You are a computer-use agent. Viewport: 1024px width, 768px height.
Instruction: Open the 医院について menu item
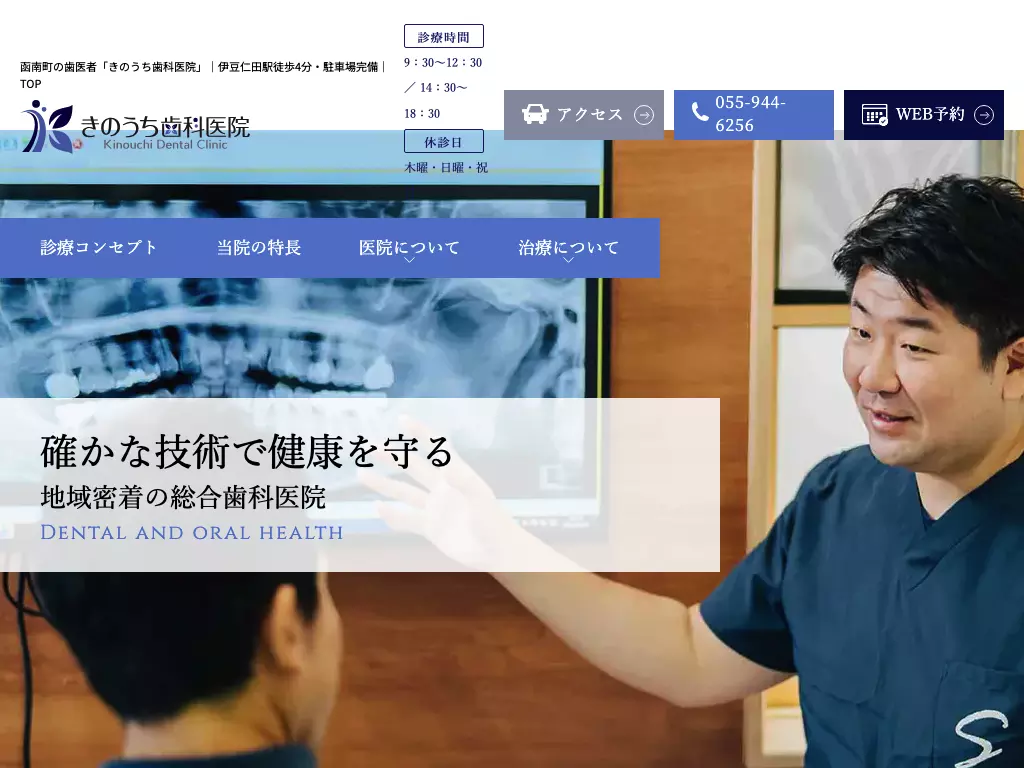click(x=409, y=248)
